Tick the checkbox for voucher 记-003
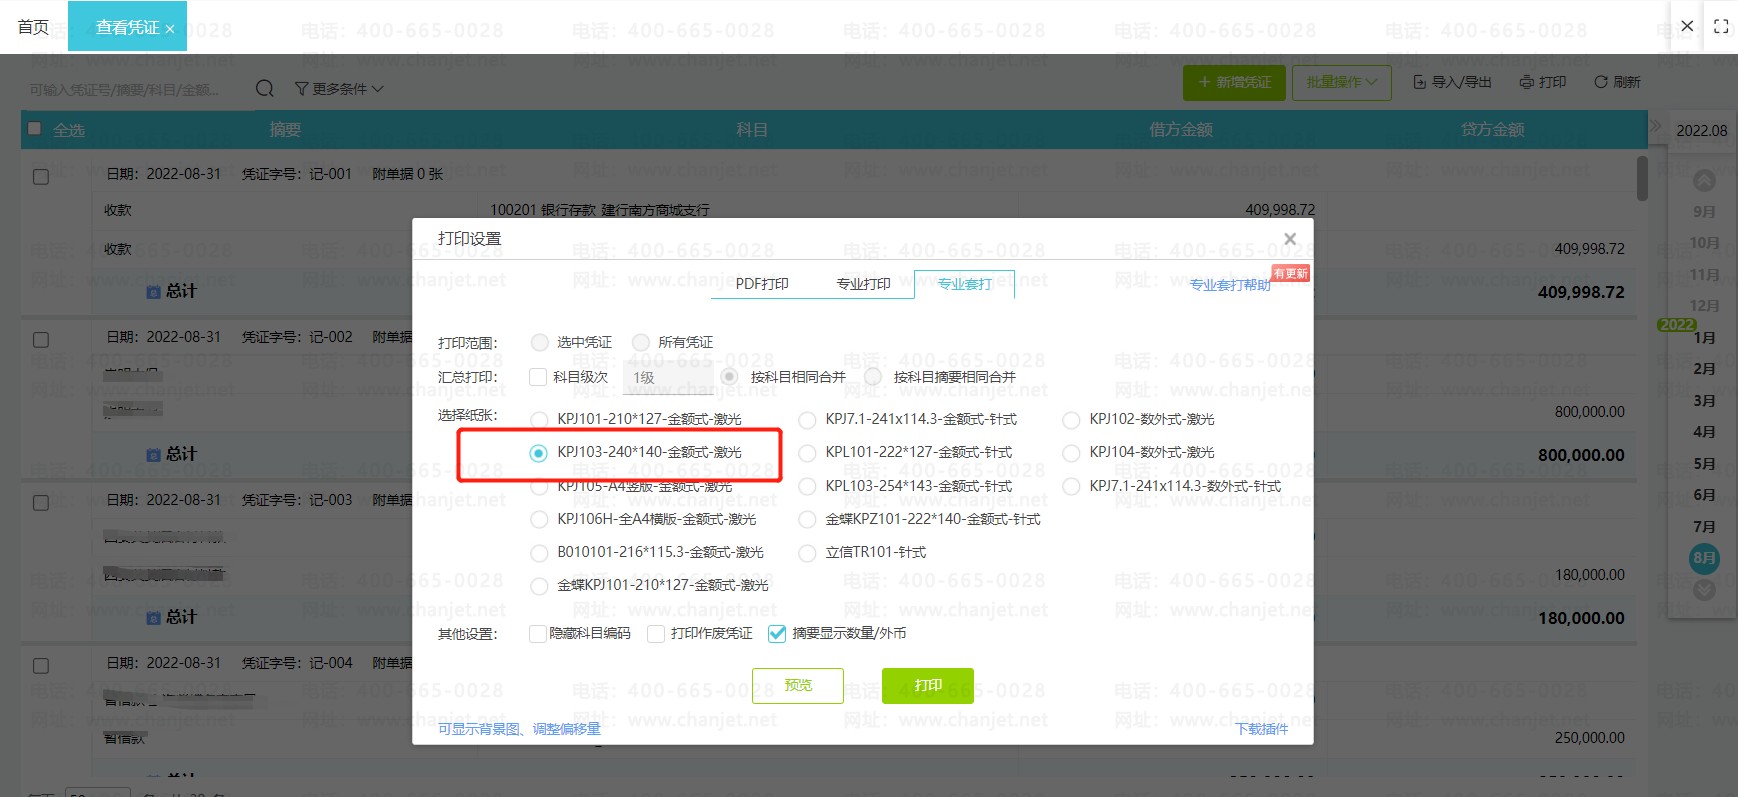Screen dimensions: 1738x797 pyautogui.click(x=41, y=503)
